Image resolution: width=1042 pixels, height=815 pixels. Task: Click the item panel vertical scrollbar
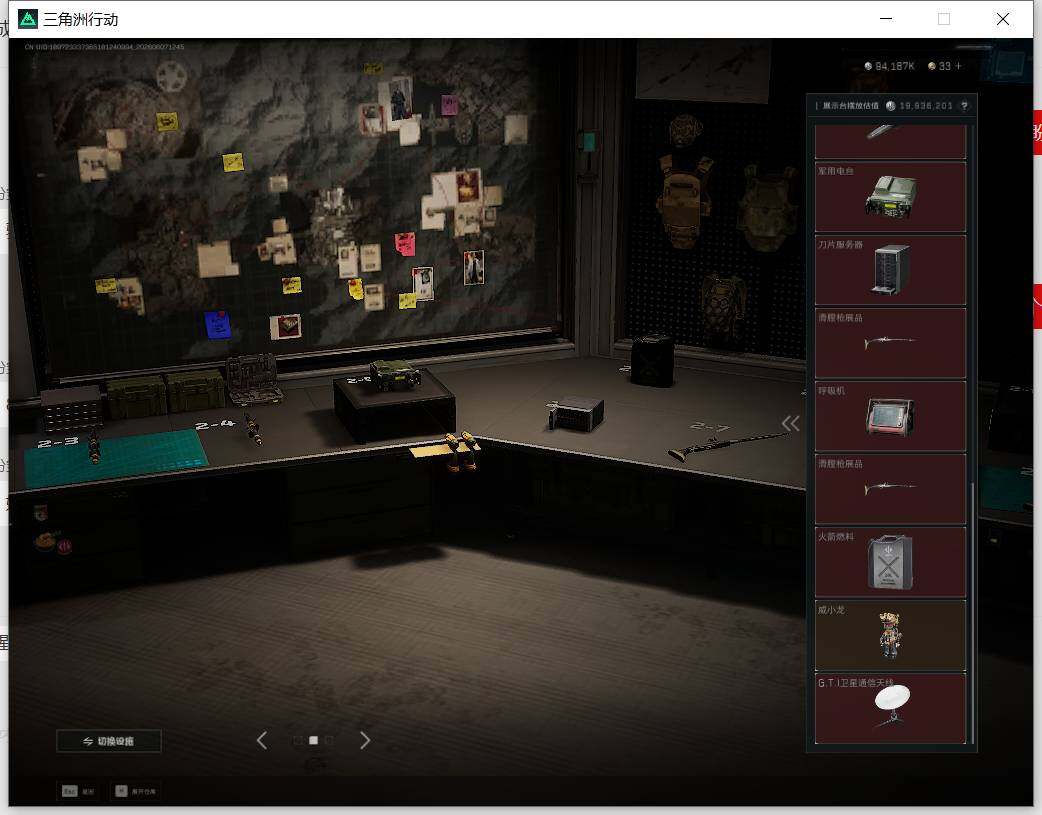click(972, 613)
